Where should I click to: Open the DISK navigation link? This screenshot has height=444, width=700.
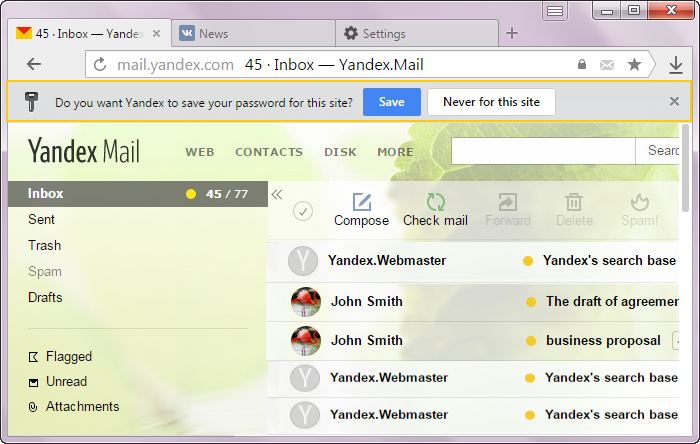(x=340, y=152)
